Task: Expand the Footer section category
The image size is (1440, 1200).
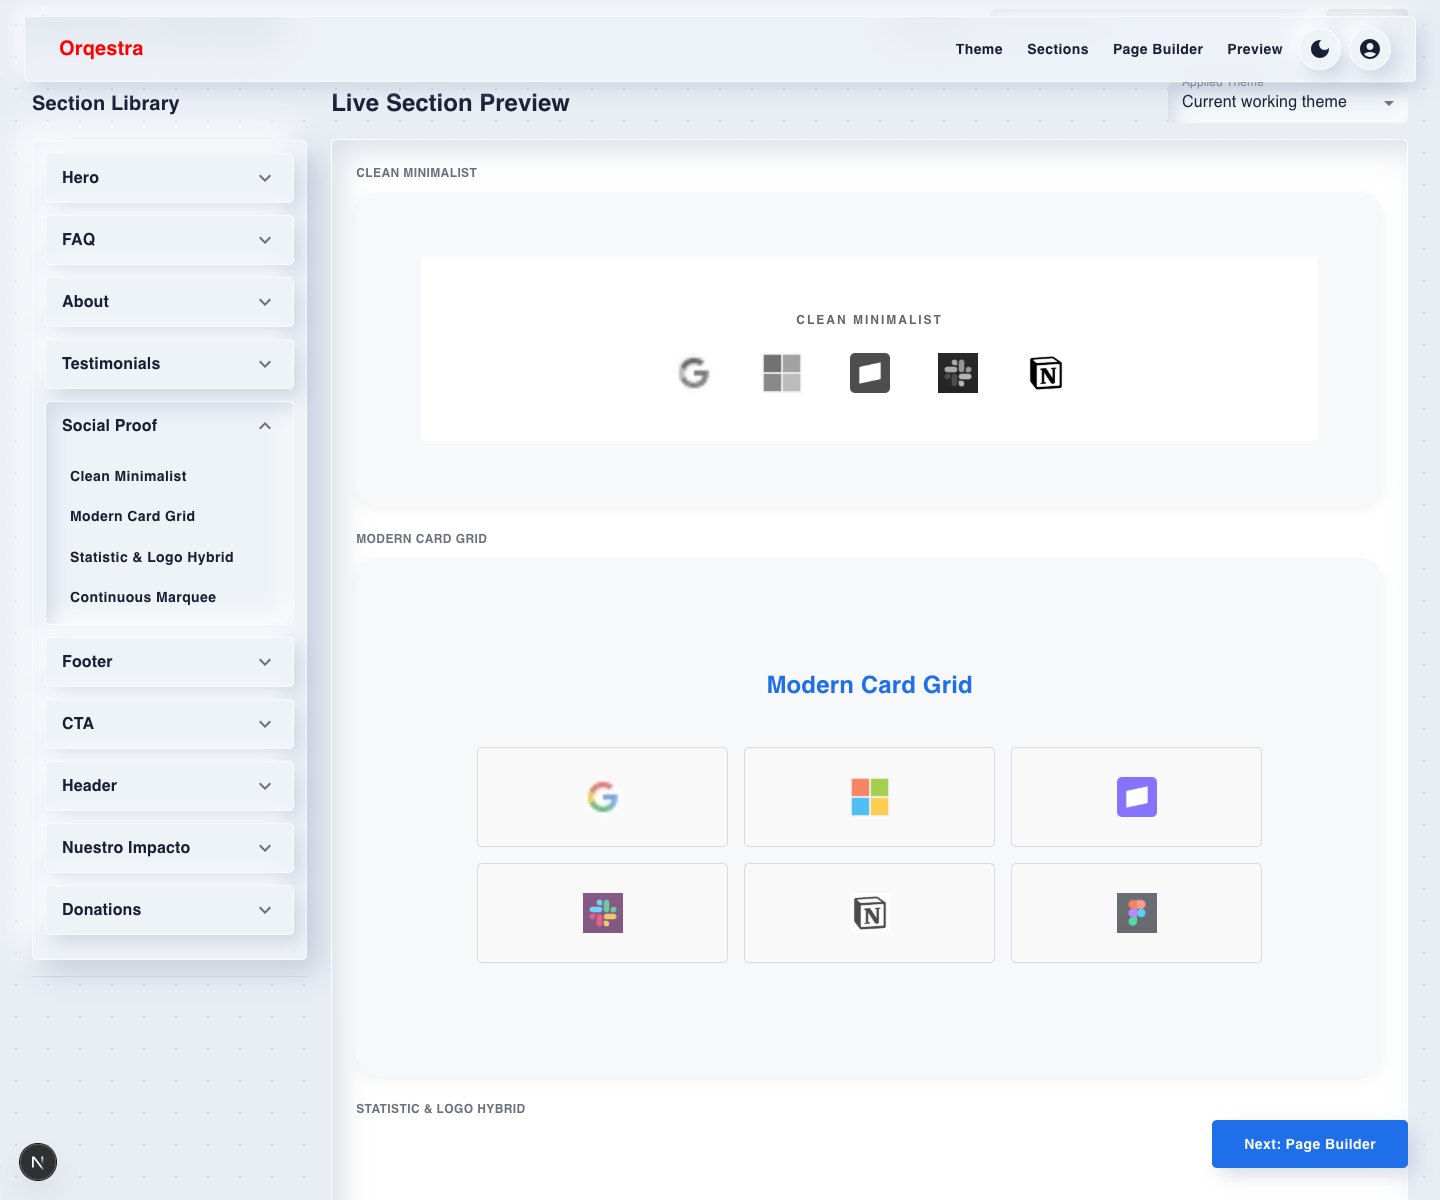Action: point(170,662)
